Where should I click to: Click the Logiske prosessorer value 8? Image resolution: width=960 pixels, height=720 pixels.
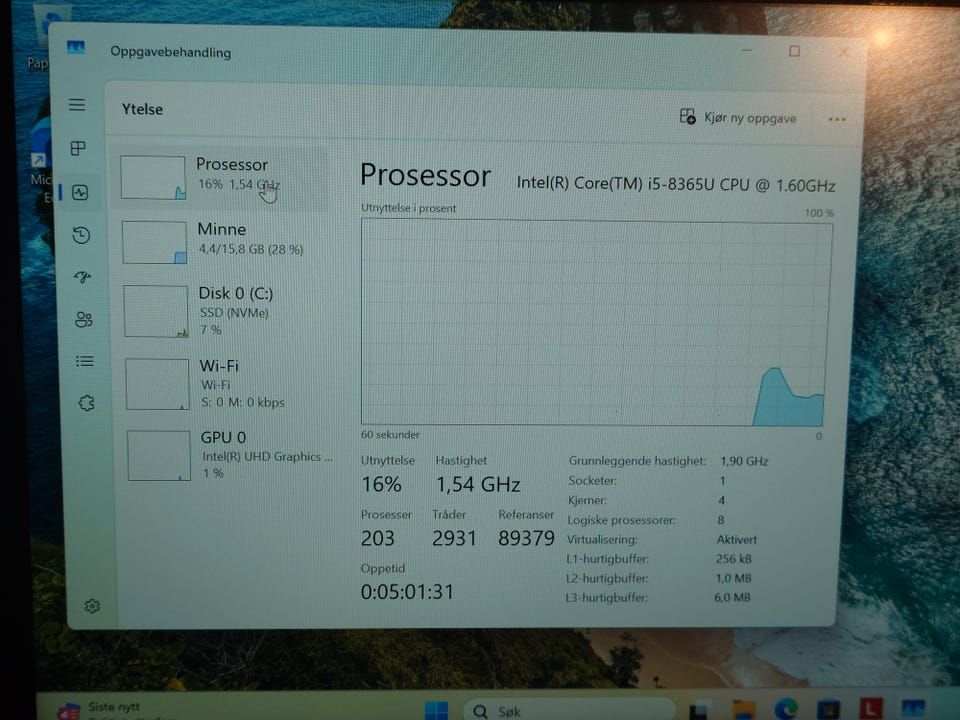[x=721, y=520]
